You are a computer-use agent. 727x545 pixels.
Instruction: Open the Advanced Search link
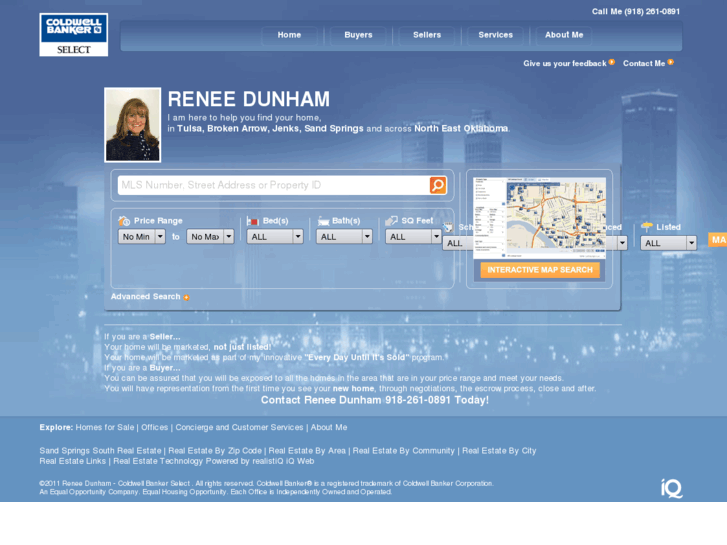coord(146,297)
